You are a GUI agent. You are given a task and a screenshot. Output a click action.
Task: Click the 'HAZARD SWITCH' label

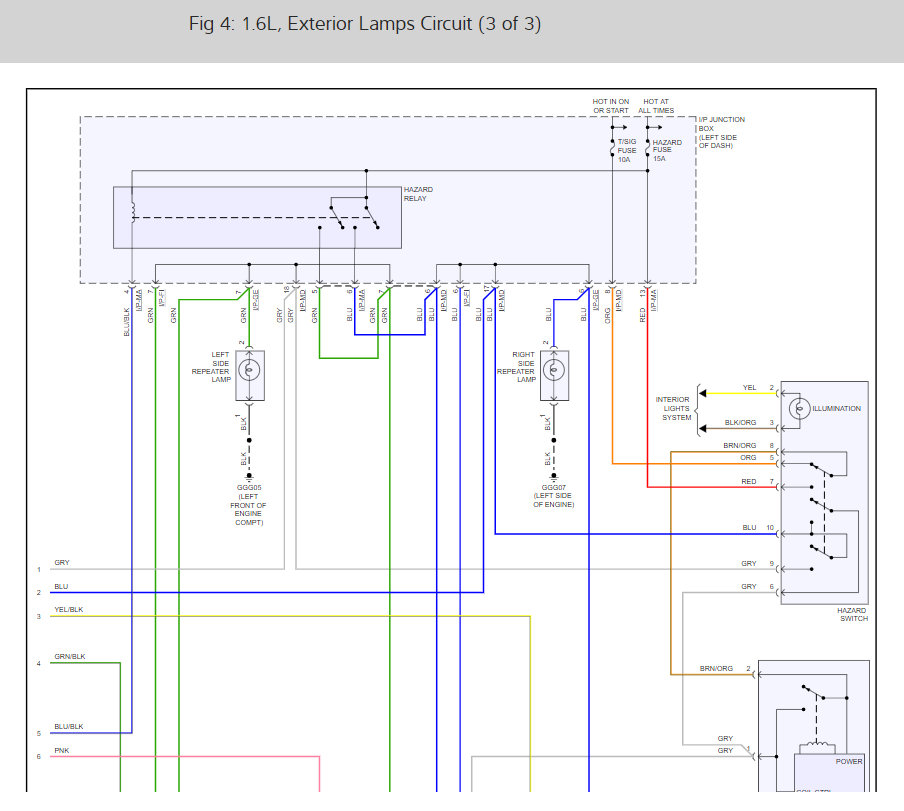pos(852,614)
